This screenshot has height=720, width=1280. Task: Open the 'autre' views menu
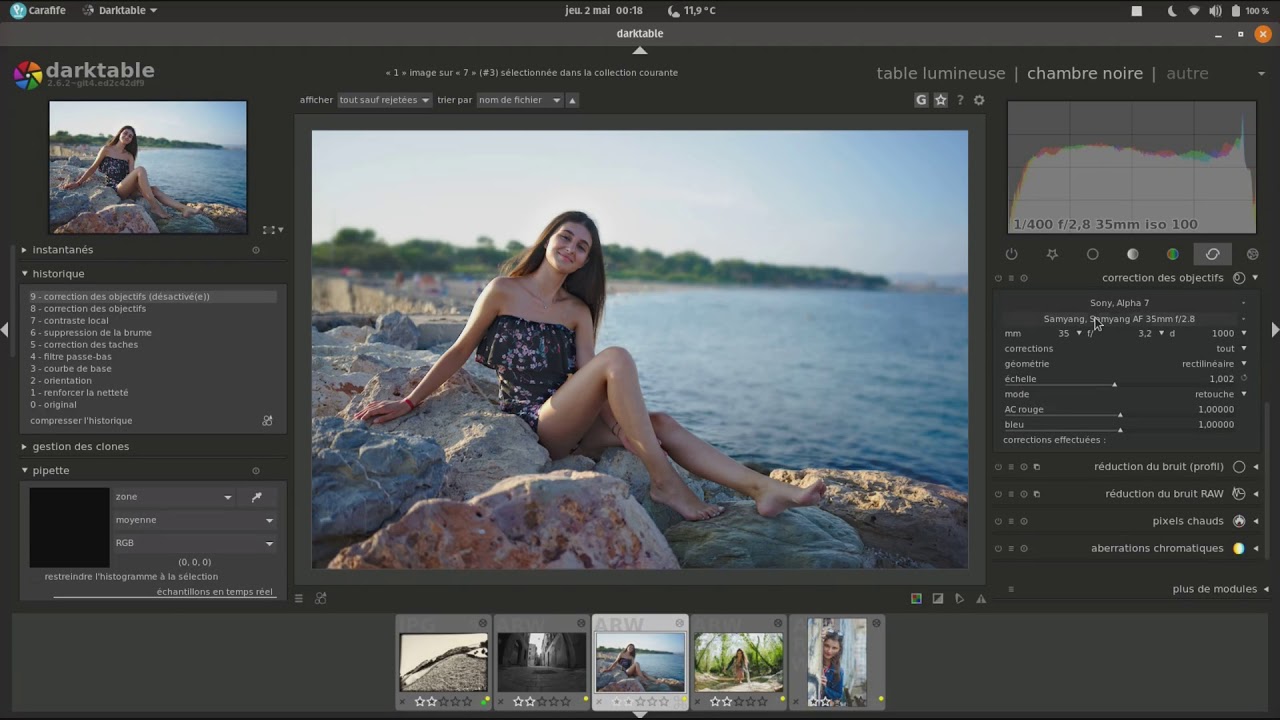point(1187,73)
